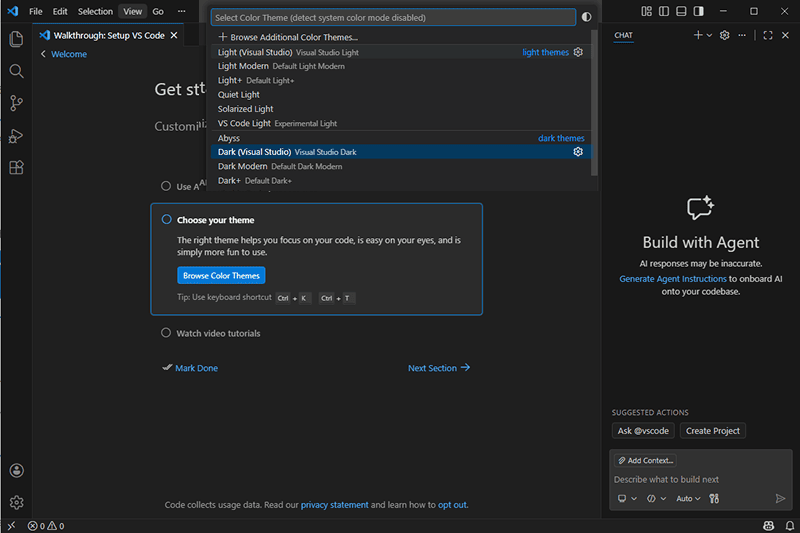Click the Generate Agent Instructions link

point(673,278)
